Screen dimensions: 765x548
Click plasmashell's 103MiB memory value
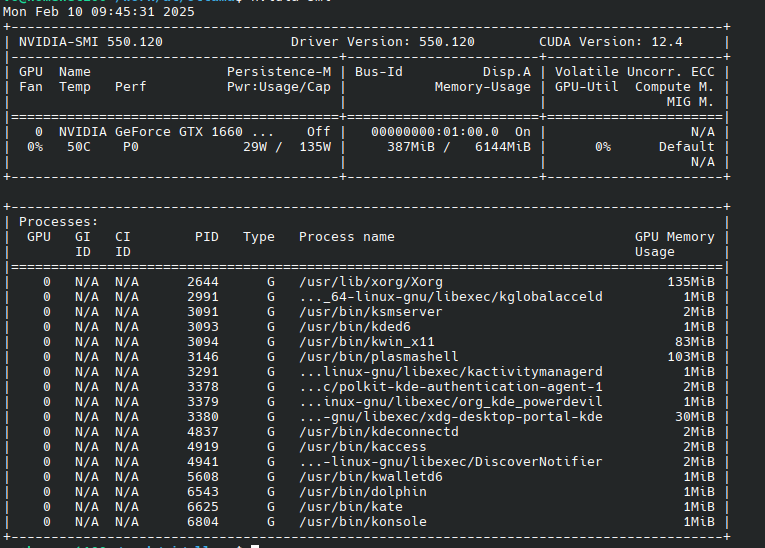pyautogui.click(x=691, y=357)
